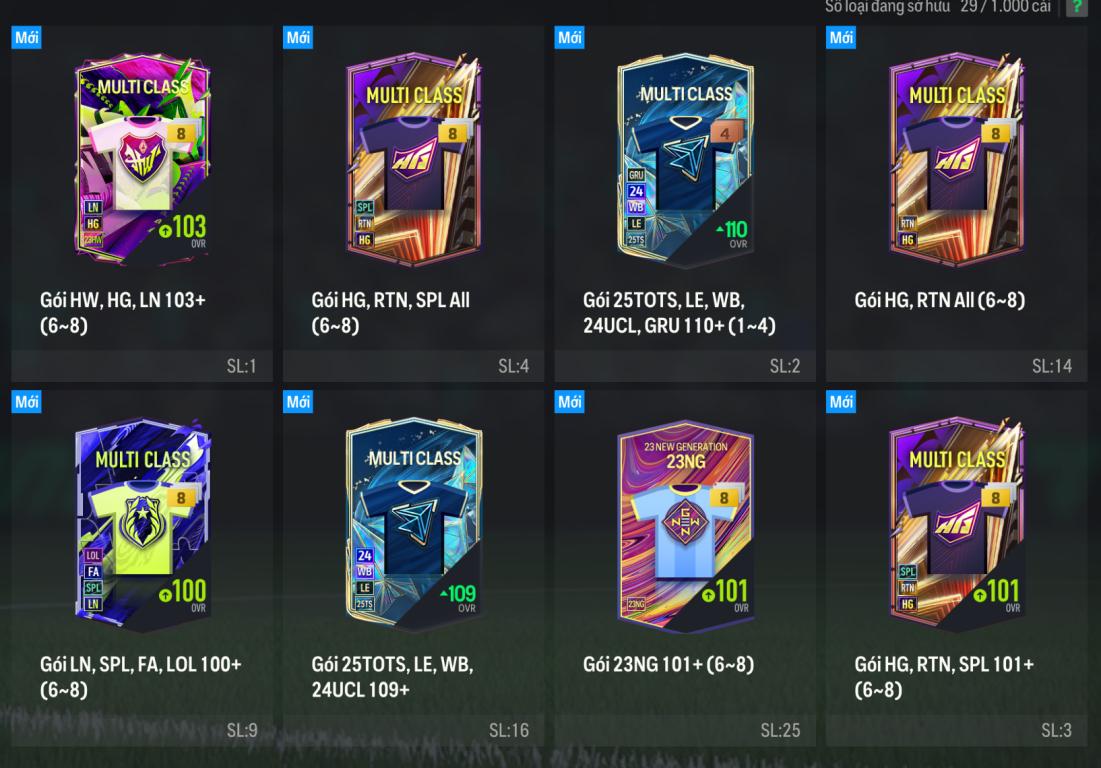Select the 25TOTS 24UCL 109+ pack card

pyautogui.click(x=414, y=568)
